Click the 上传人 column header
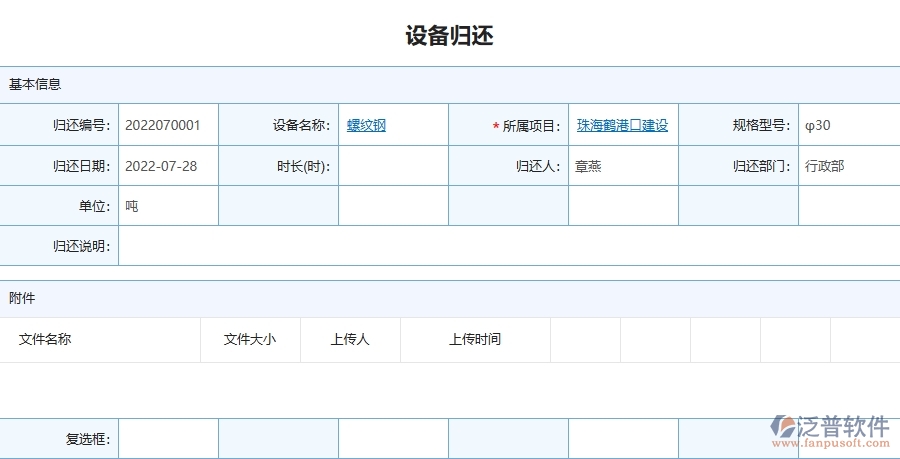Image resolution: width=900 pixels, height=459 pixels. [x=350, y=339]
